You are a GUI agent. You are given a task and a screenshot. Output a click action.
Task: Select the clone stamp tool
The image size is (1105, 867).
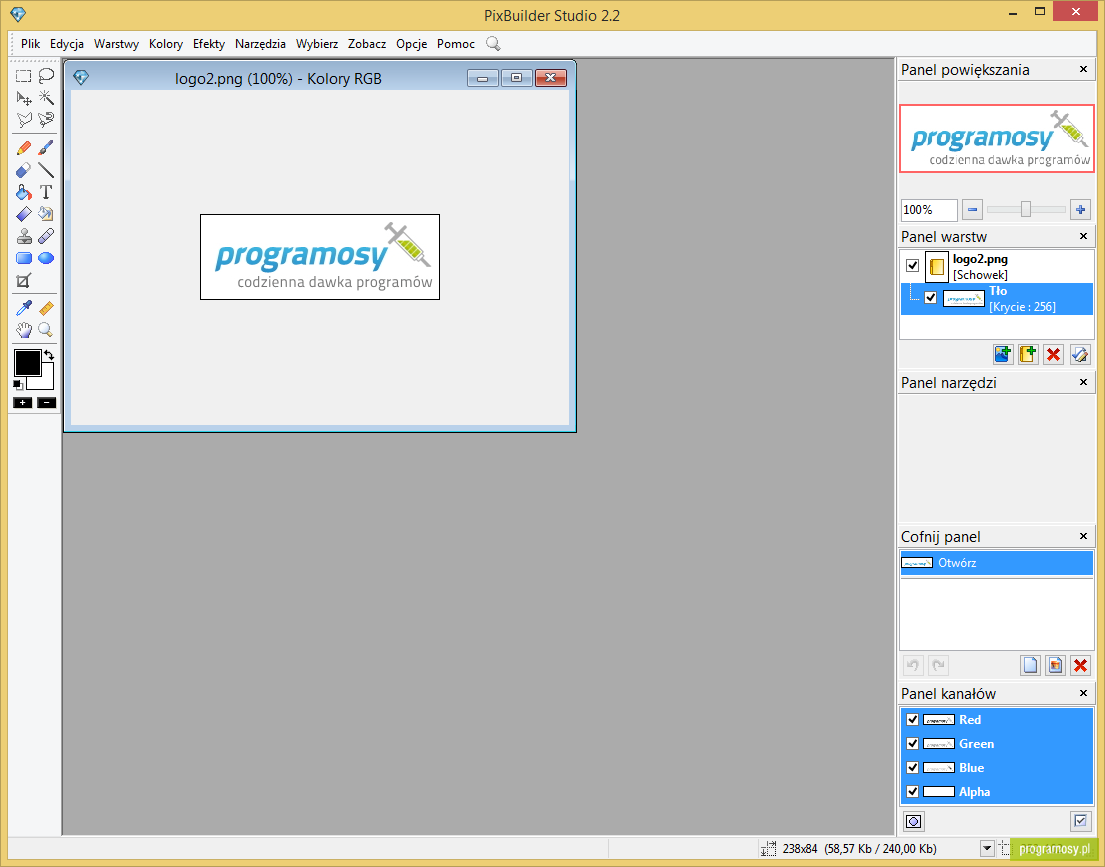[x=24, y=236]
